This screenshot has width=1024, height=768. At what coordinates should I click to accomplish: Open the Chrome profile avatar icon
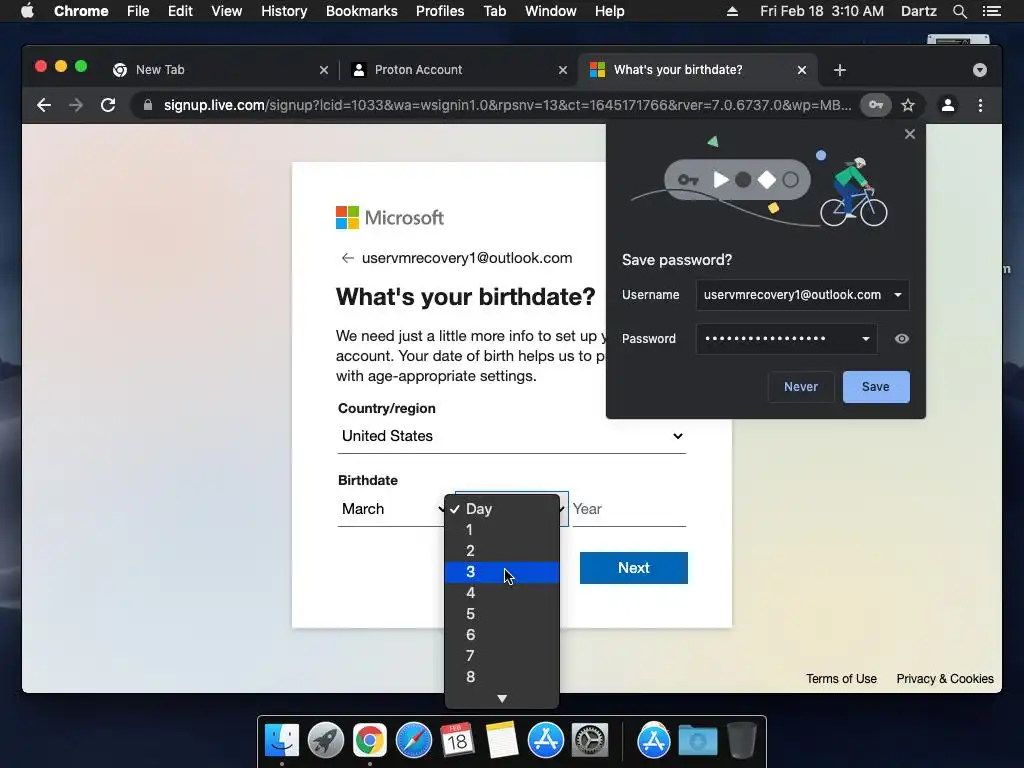(x=948, y=105)
